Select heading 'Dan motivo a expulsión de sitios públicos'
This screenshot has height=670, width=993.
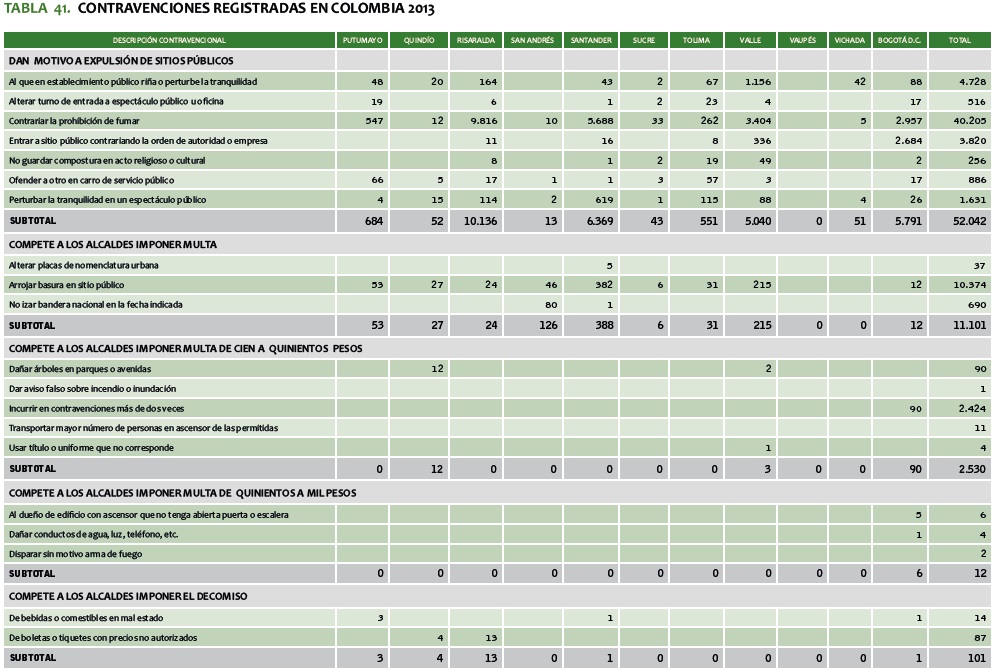pos(121,60)
